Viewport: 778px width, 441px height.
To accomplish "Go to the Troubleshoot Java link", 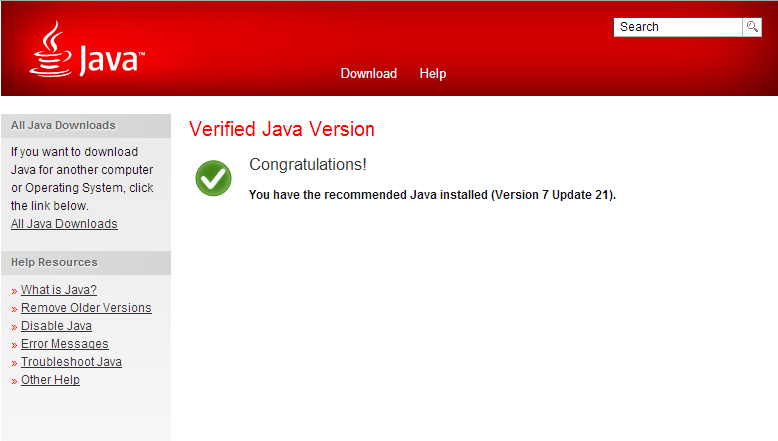I will (x=71, y=362).
